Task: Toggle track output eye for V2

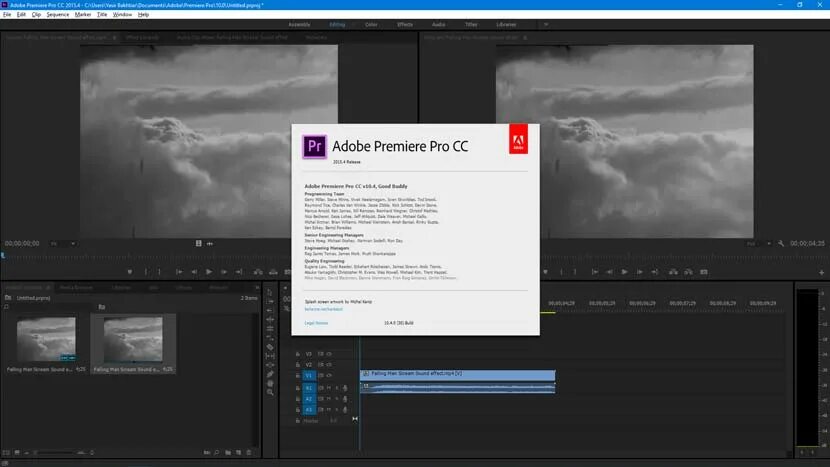Action: pos(329,365)
